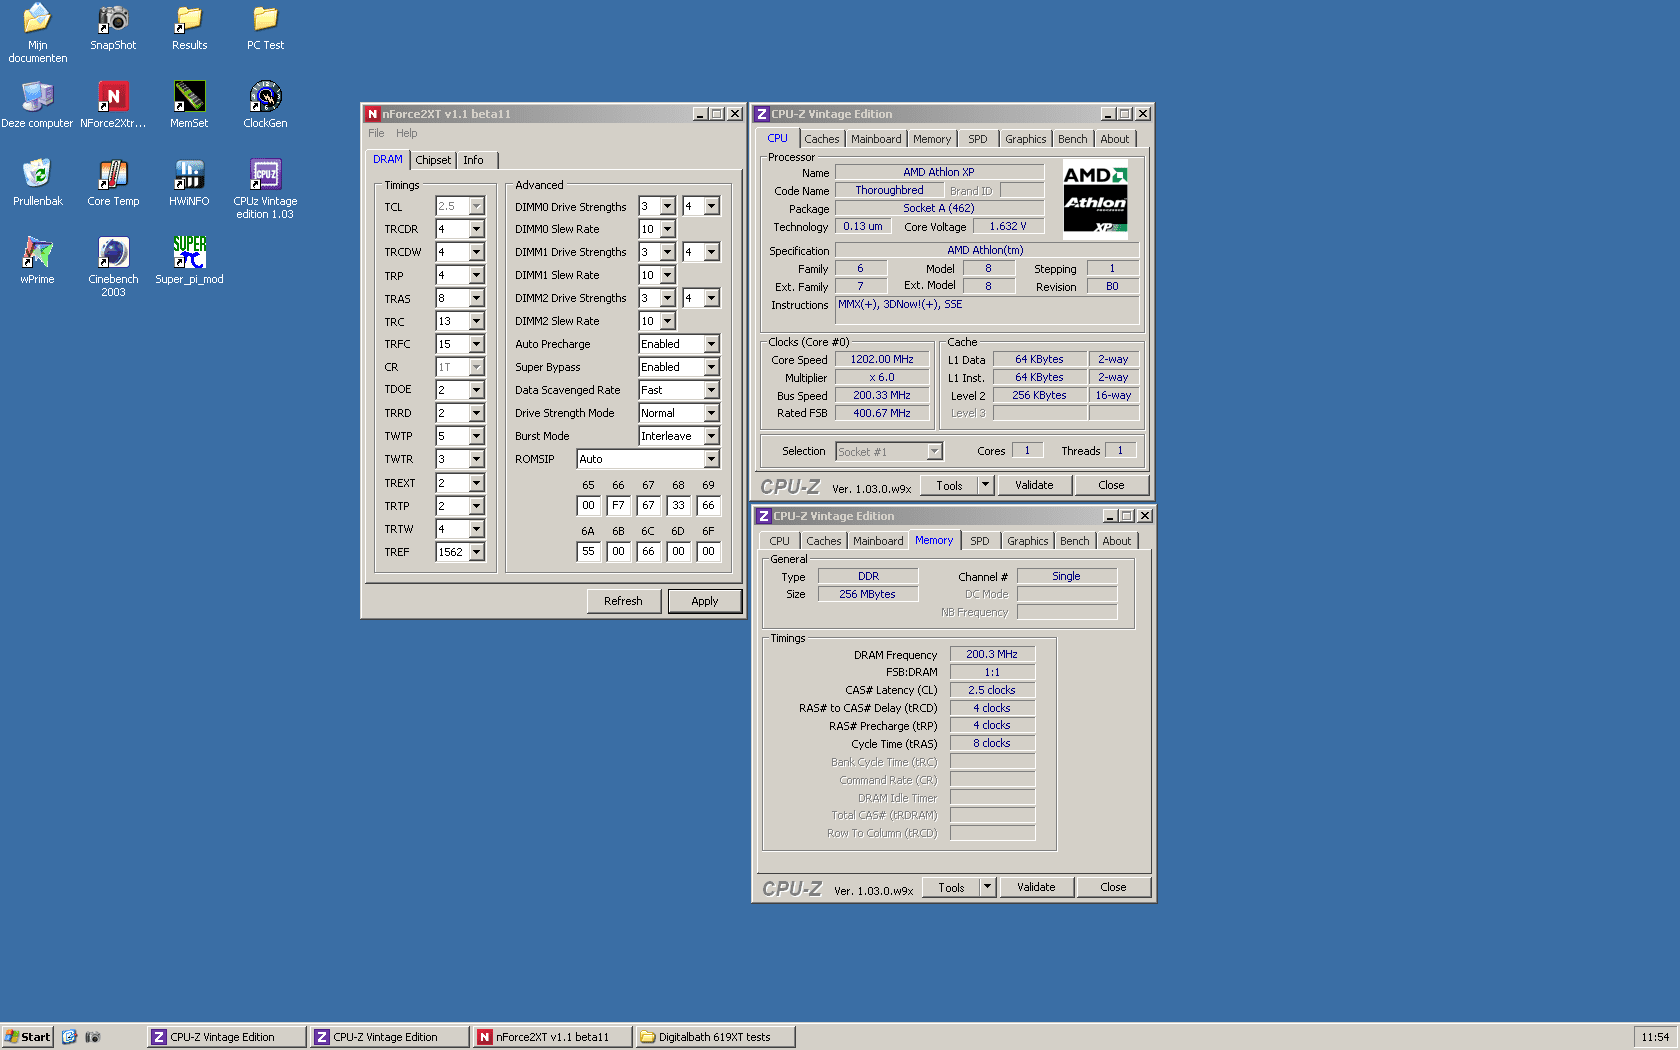Expand the Burst Mode dropdown
The image size is (1680, 1050).
pos(711,436)
